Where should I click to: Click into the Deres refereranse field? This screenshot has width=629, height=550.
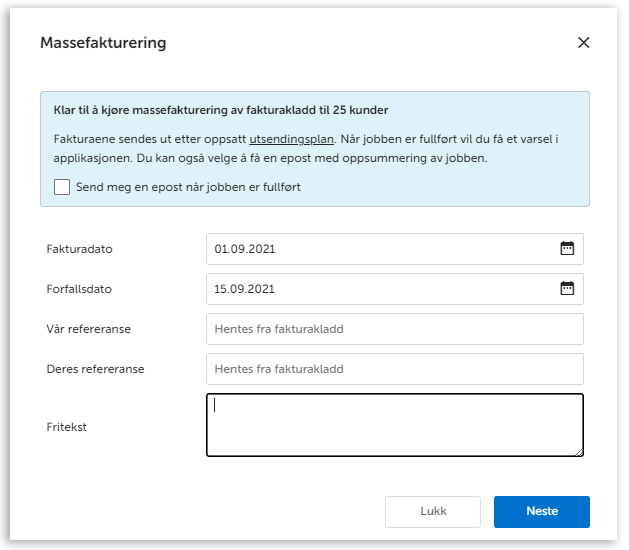click(x=394, y=369)
